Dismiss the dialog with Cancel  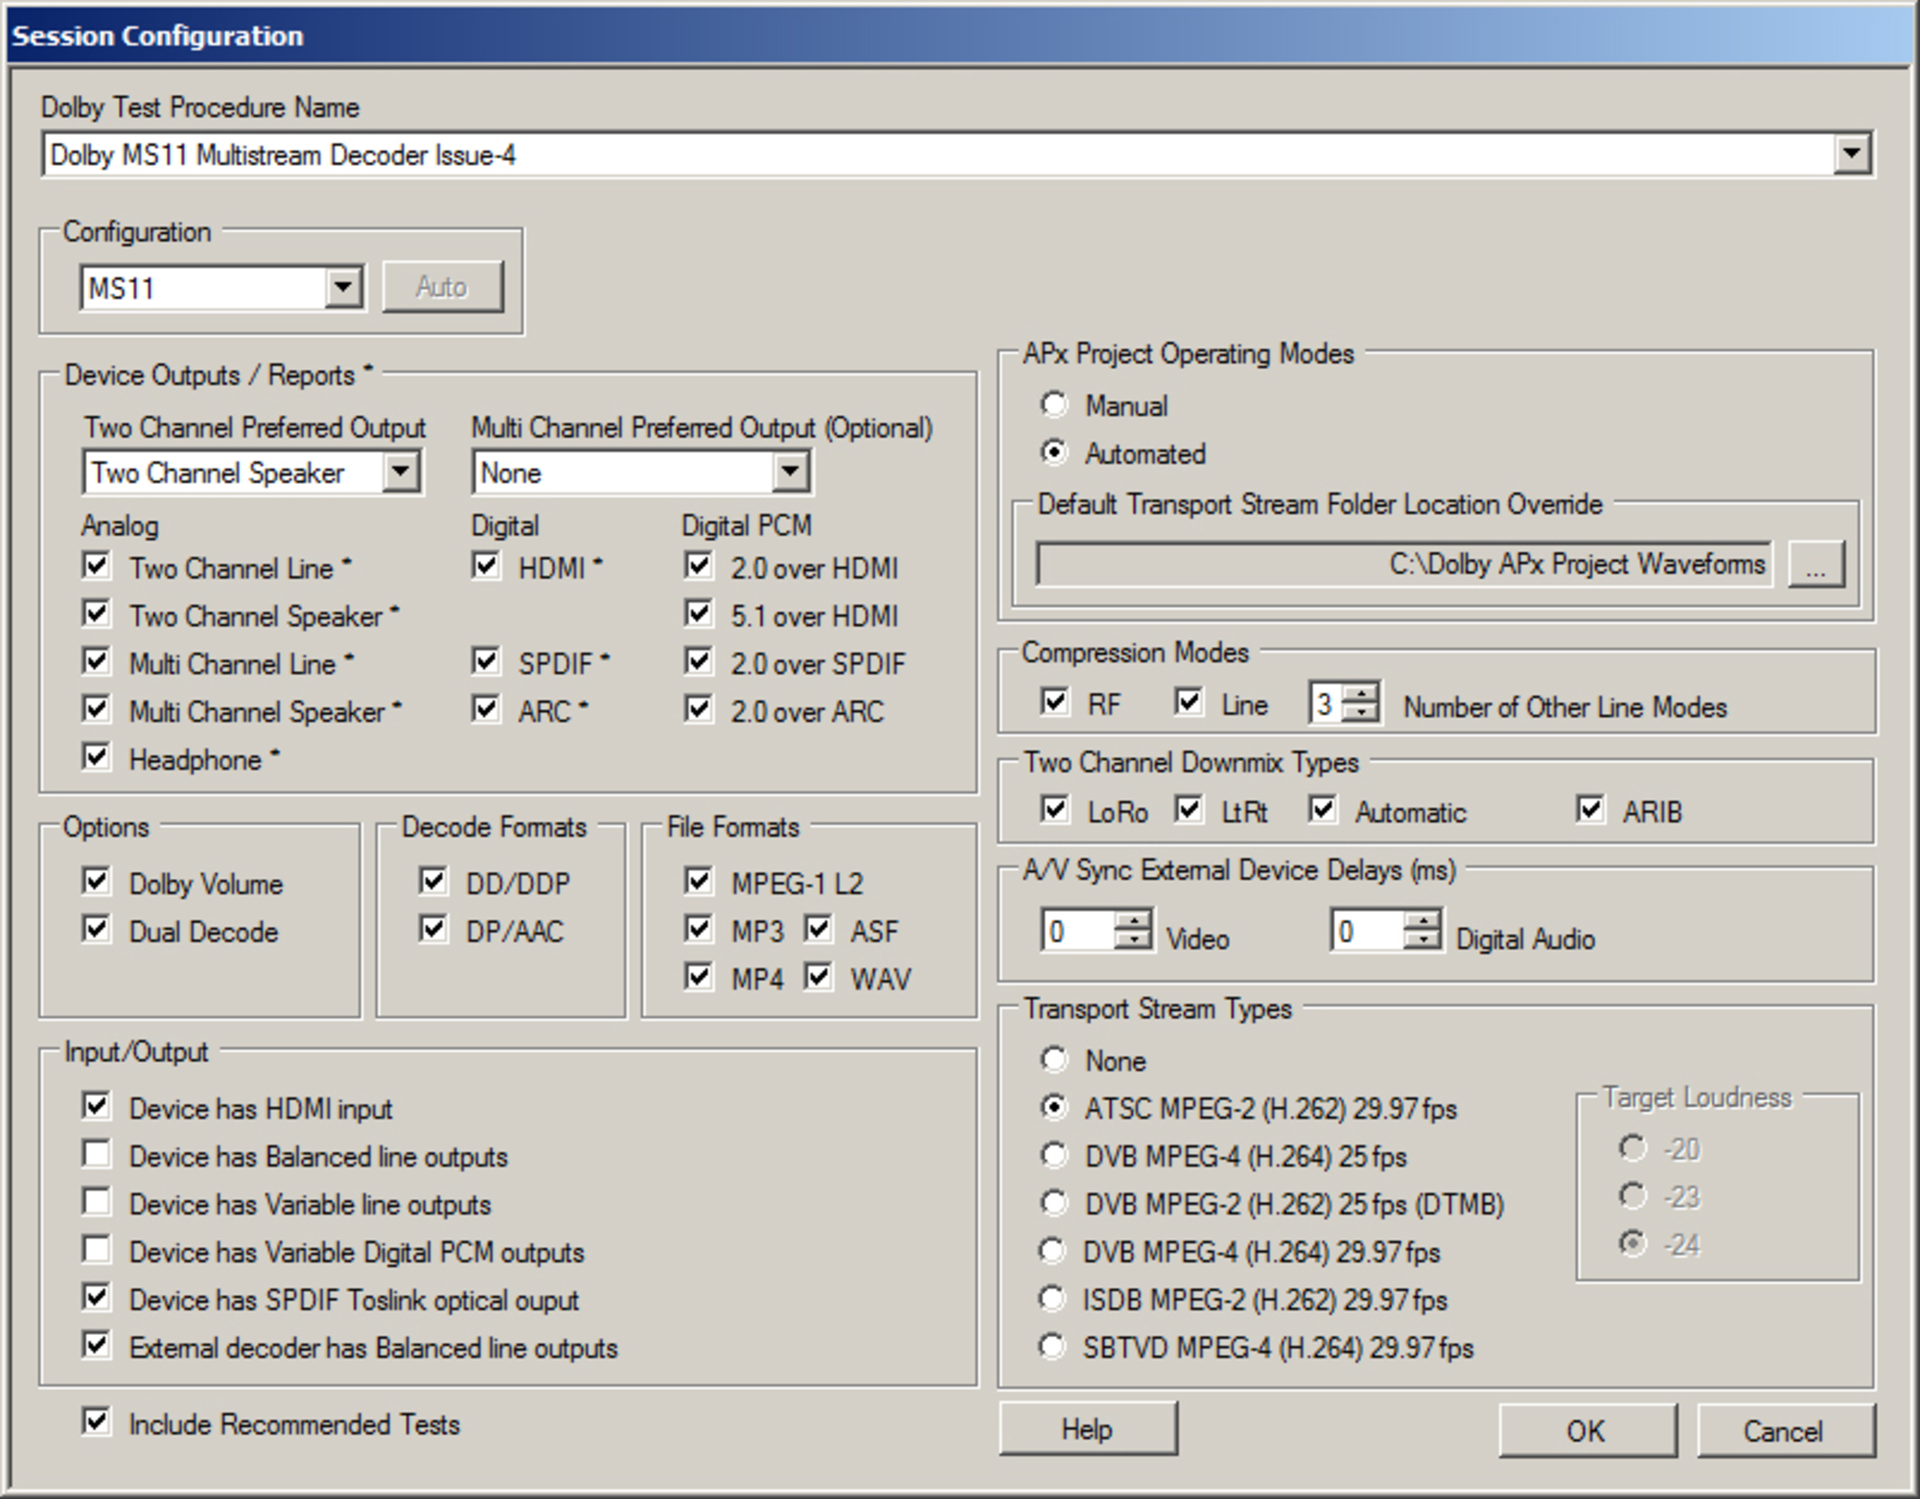click(x=1784, y=1429)
